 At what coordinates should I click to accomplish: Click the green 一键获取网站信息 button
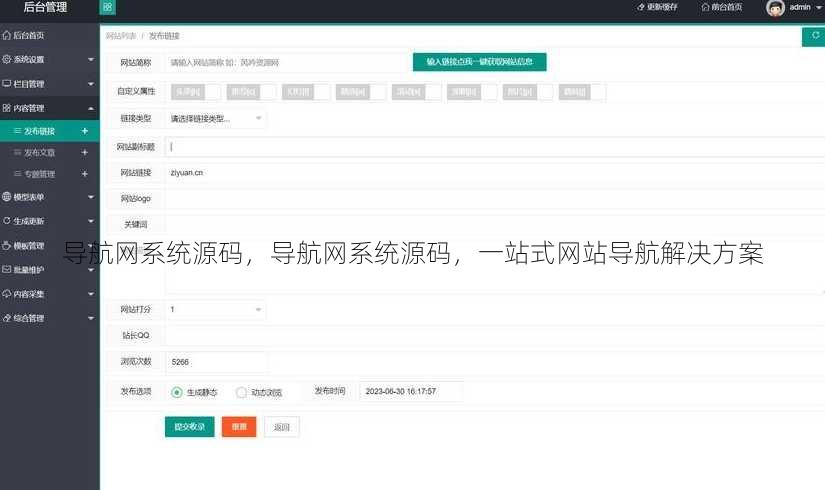tap(479, 62)
